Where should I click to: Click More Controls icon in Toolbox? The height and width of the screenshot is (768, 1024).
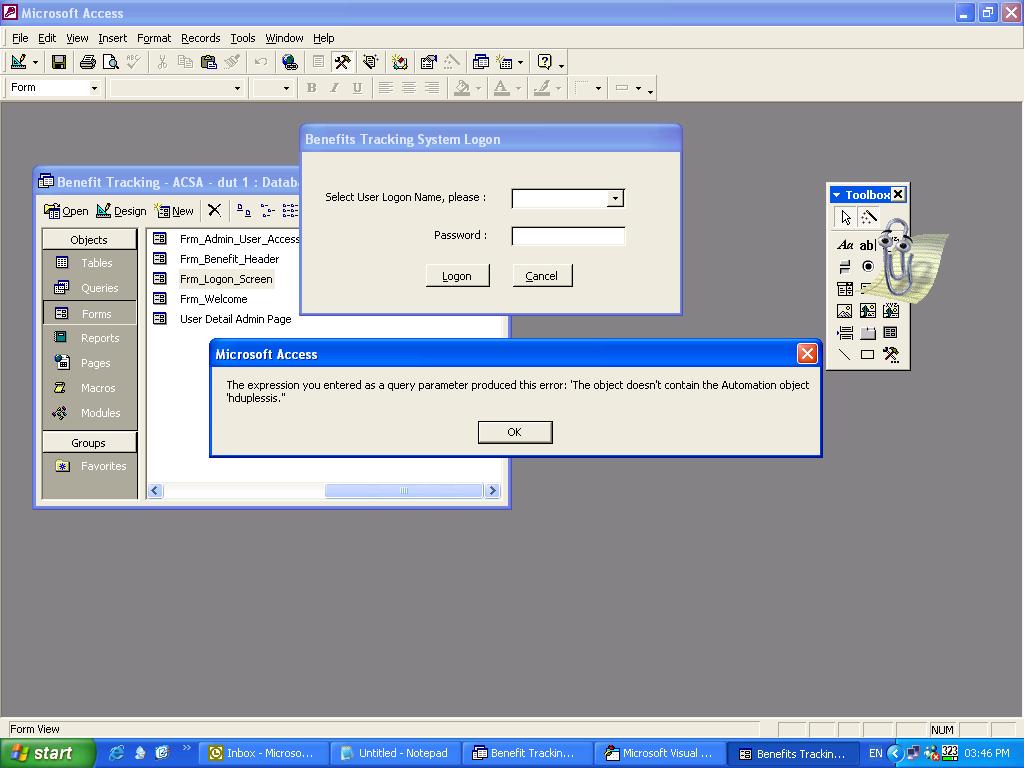[x=891, y=355]
